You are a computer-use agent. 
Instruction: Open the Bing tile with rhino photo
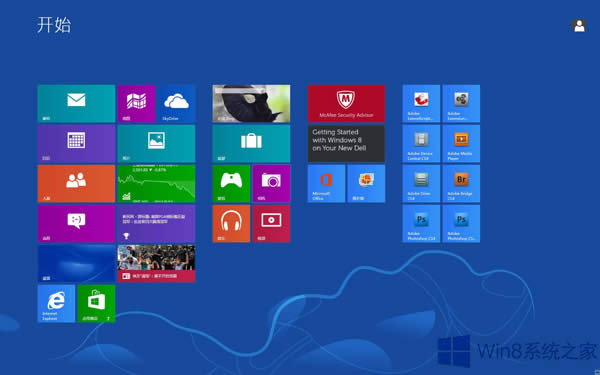(251, 104)
